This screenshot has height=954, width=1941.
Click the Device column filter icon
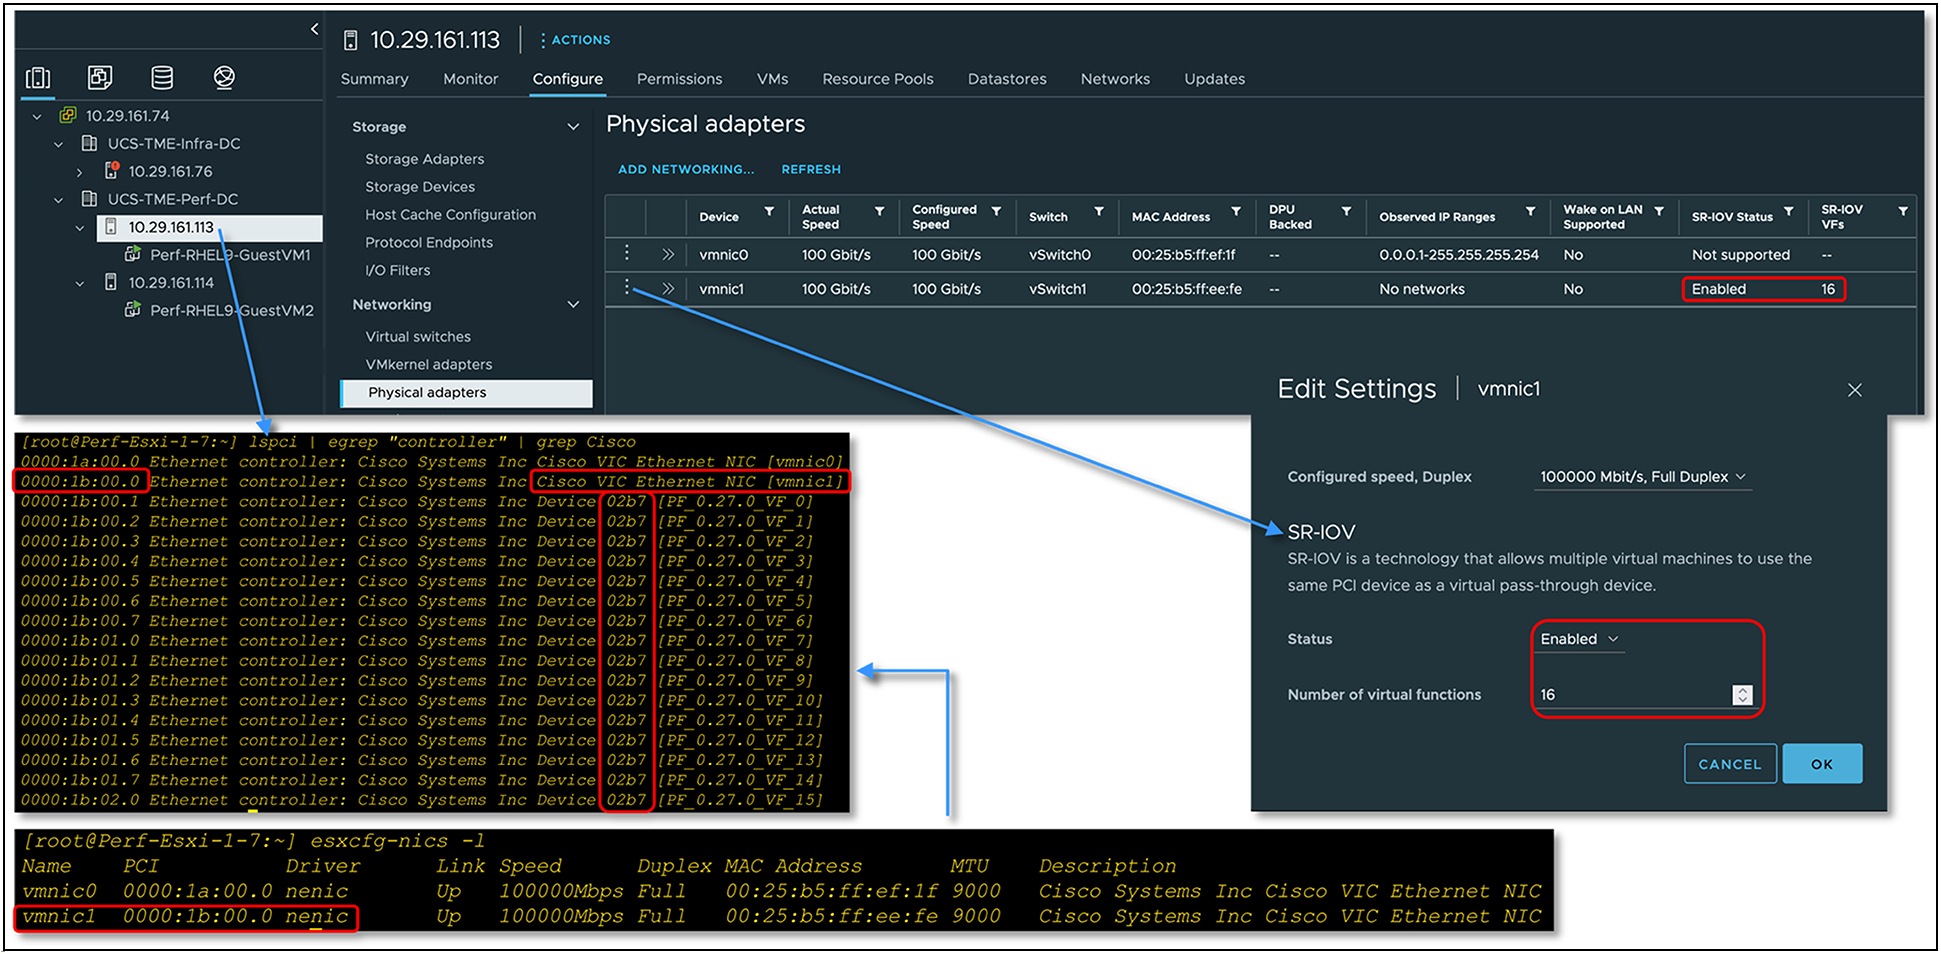point(769,212)
